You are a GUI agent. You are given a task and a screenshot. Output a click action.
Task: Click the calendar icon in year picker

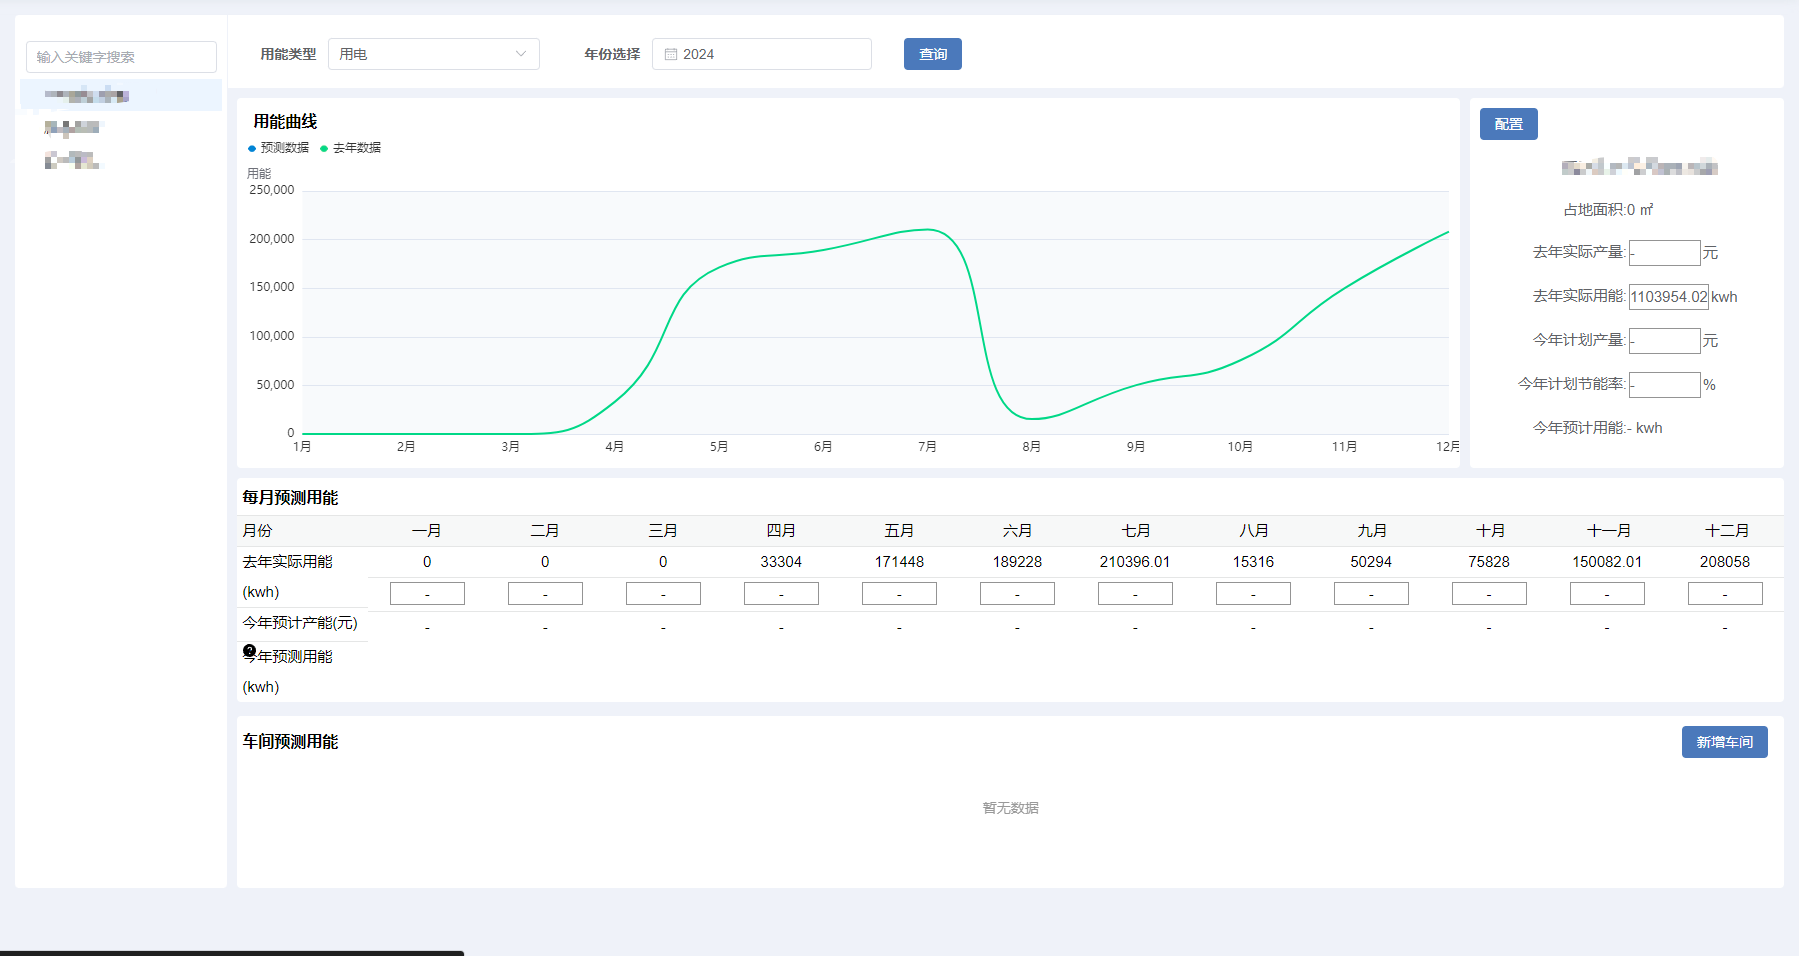[x=671, y=54]
